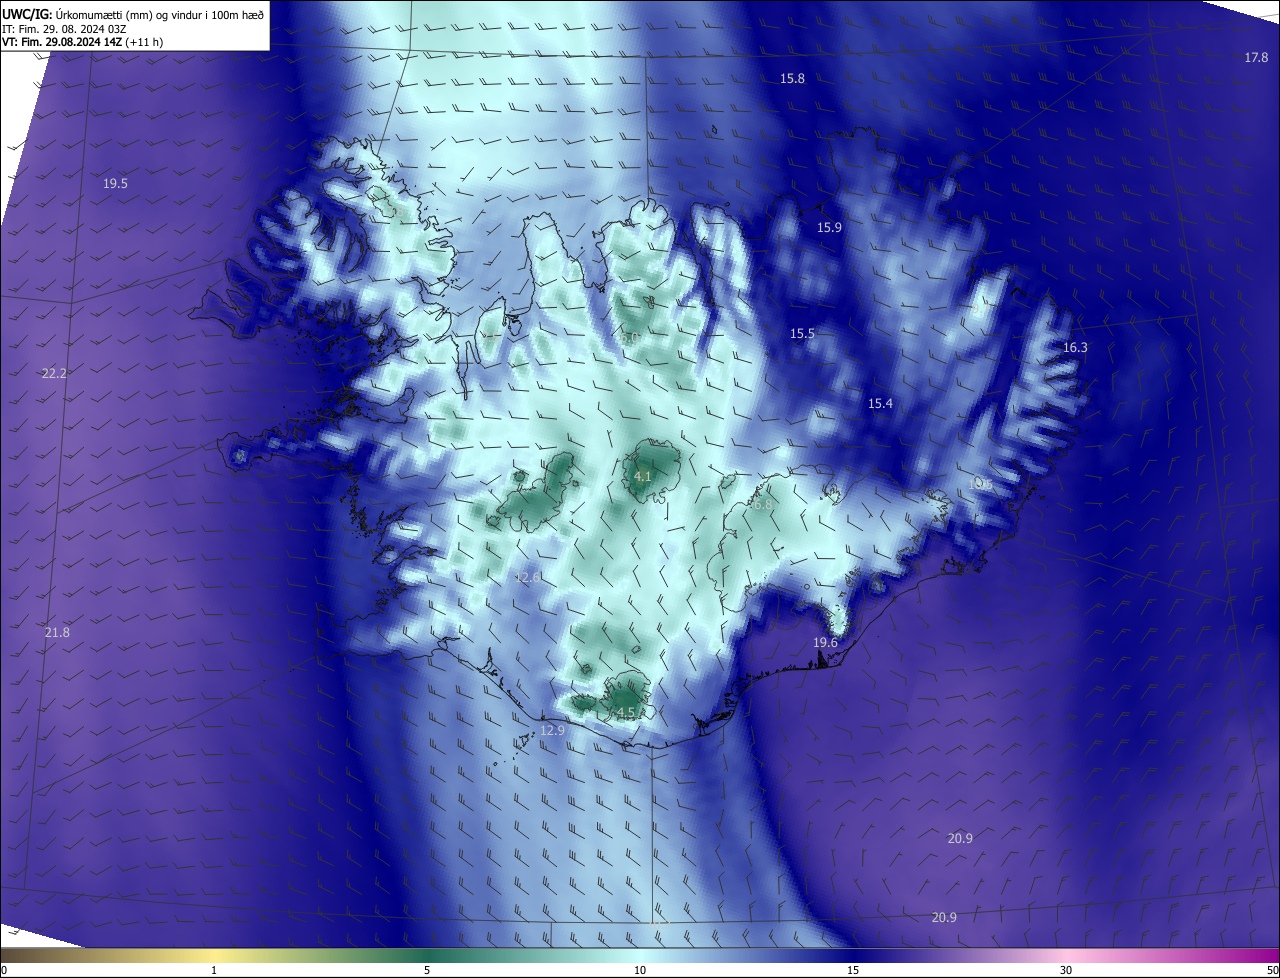1280x978 pixels.
Task: Select the 17.8 value on the map
Action: pos(1256,58)
